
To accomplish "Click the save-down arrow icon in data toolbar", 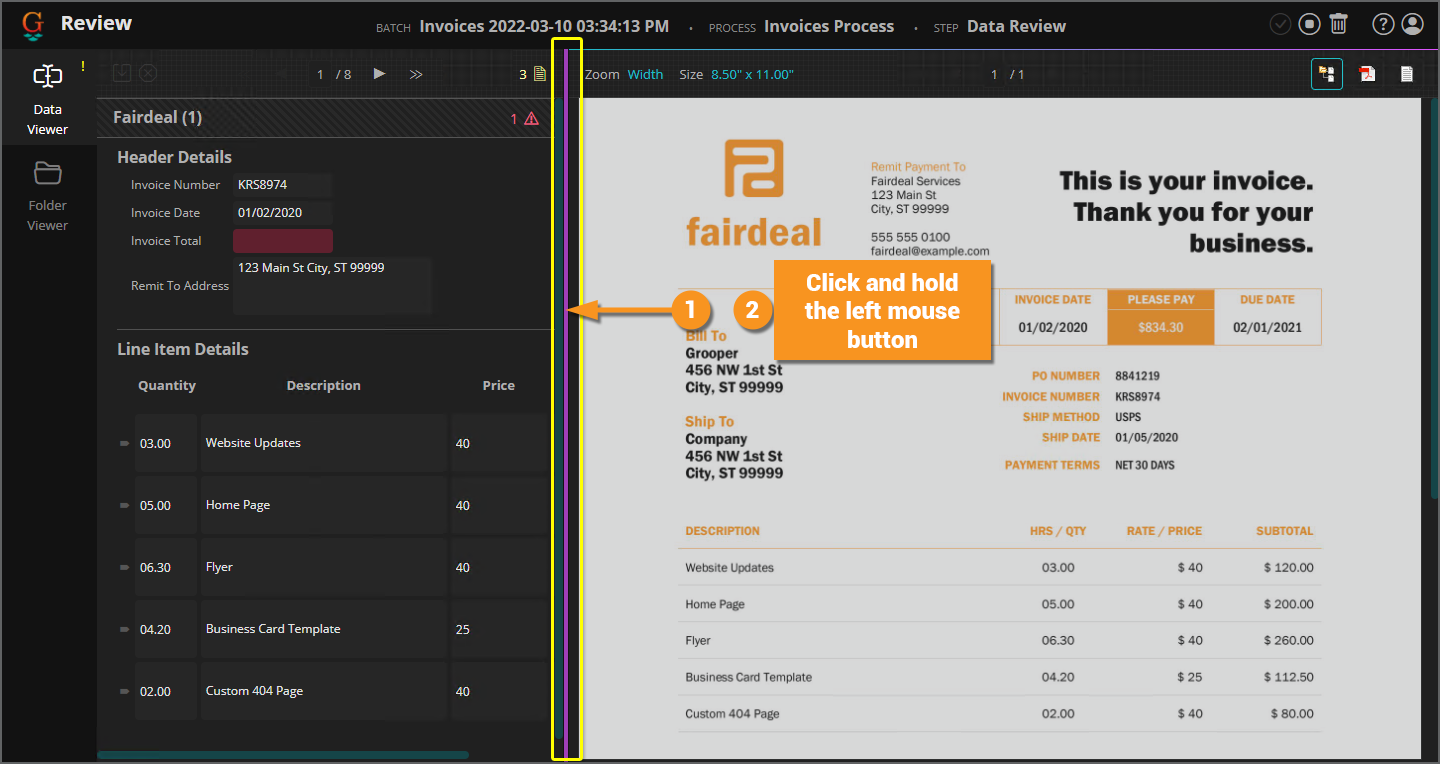I will (x=121, y=73).
